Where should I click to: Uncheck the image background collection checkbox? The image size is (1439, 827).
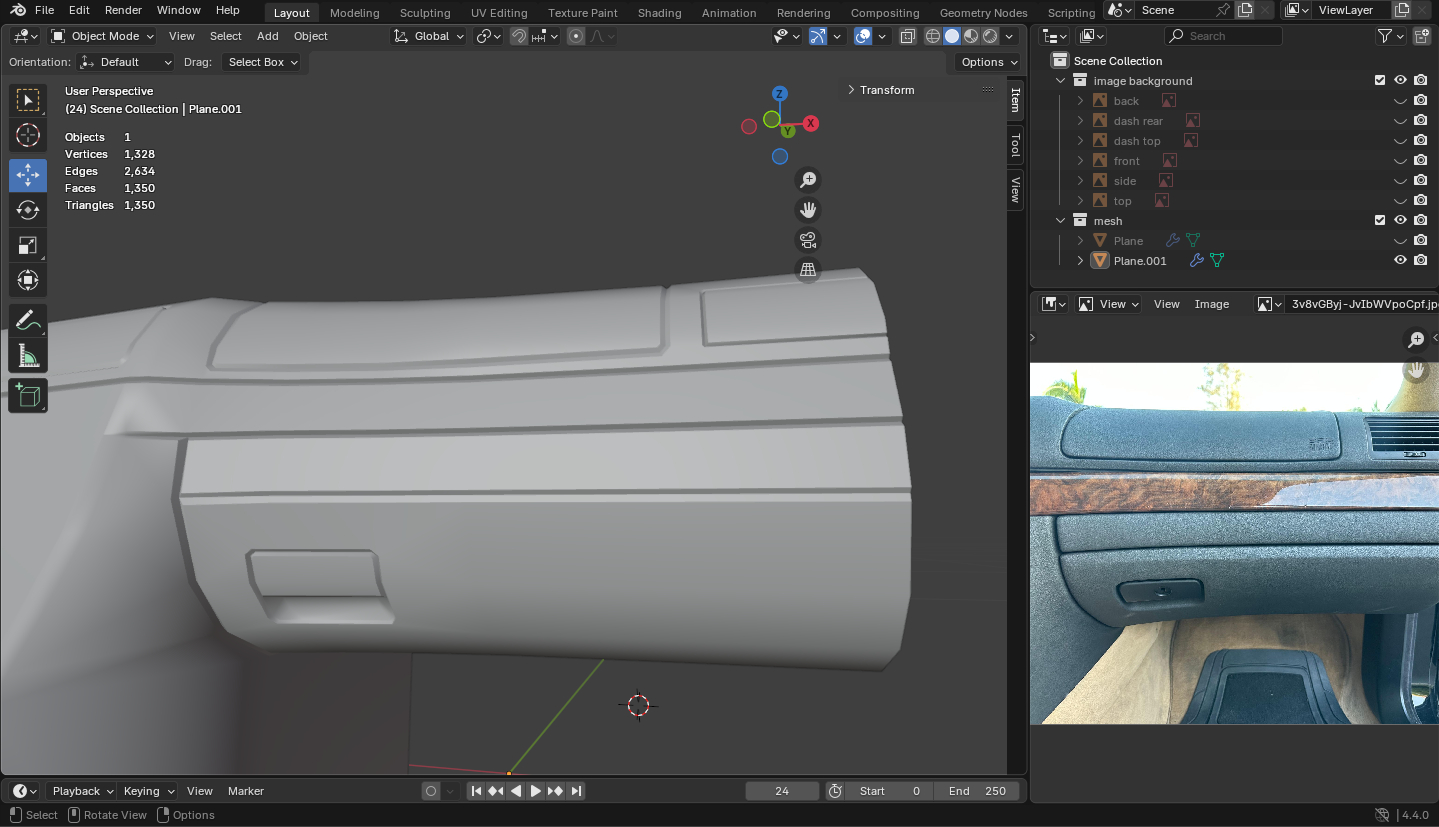1380,81
